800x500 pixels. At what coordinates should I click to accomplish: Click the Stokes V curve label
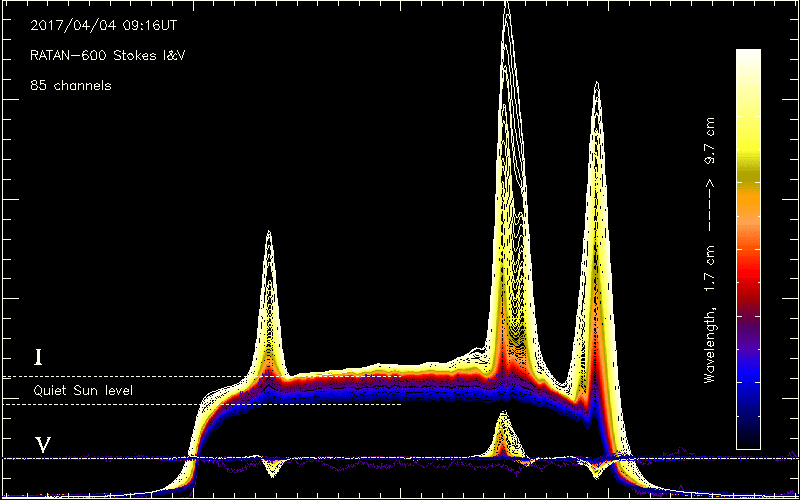(x=42, y=445)
